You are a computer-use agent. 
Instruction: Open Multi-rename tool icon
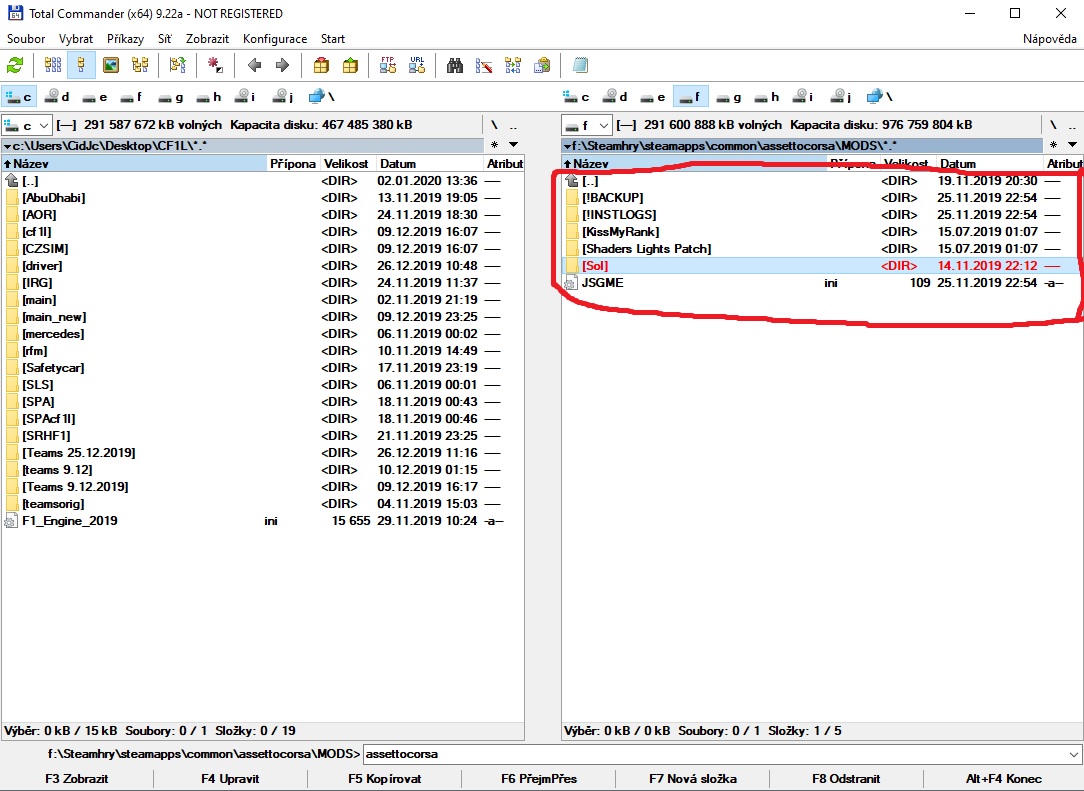pos(484,66)
